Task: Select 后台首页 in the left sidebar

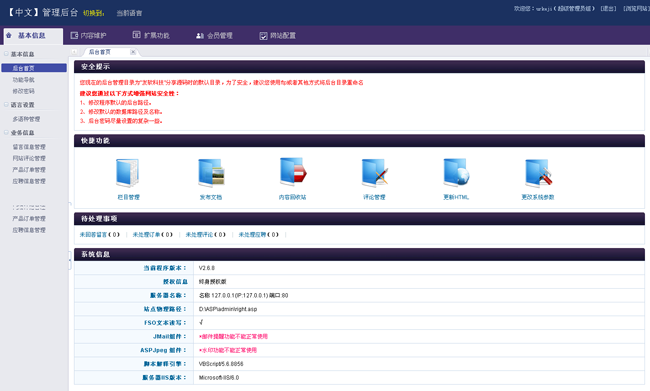Action: 34,68
